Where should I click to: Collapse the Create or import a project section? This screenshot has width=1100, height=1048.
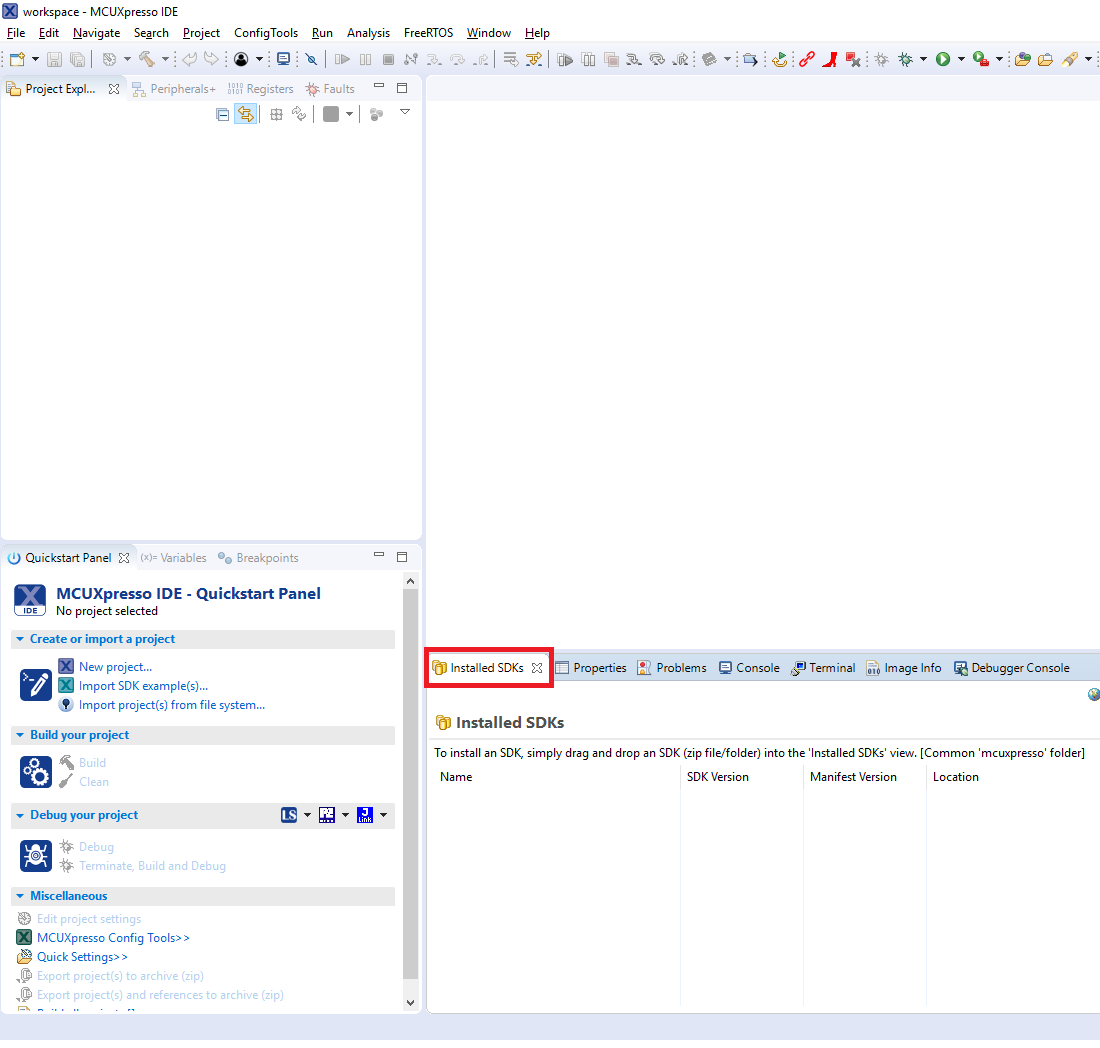coord(20,639)
